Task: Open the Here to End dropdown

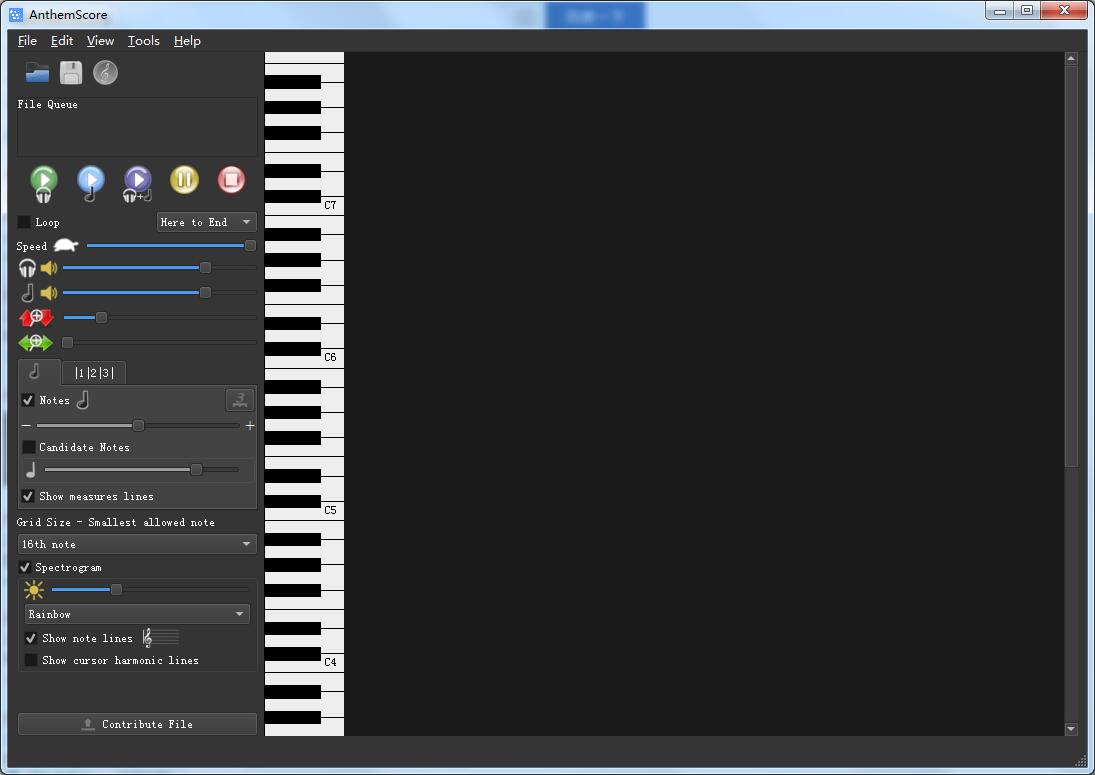Action: pyautogui.click(x=206, y=222)
